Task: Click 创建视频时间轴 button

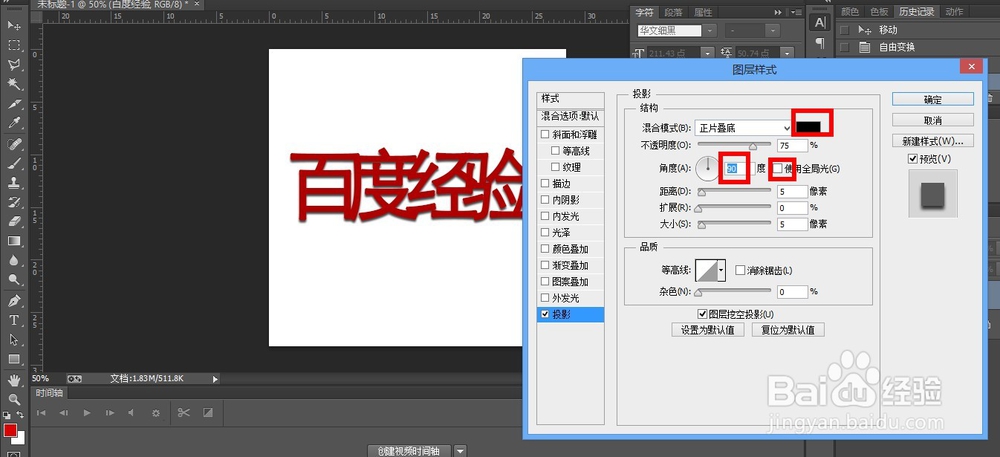Action: coord(409,451)
